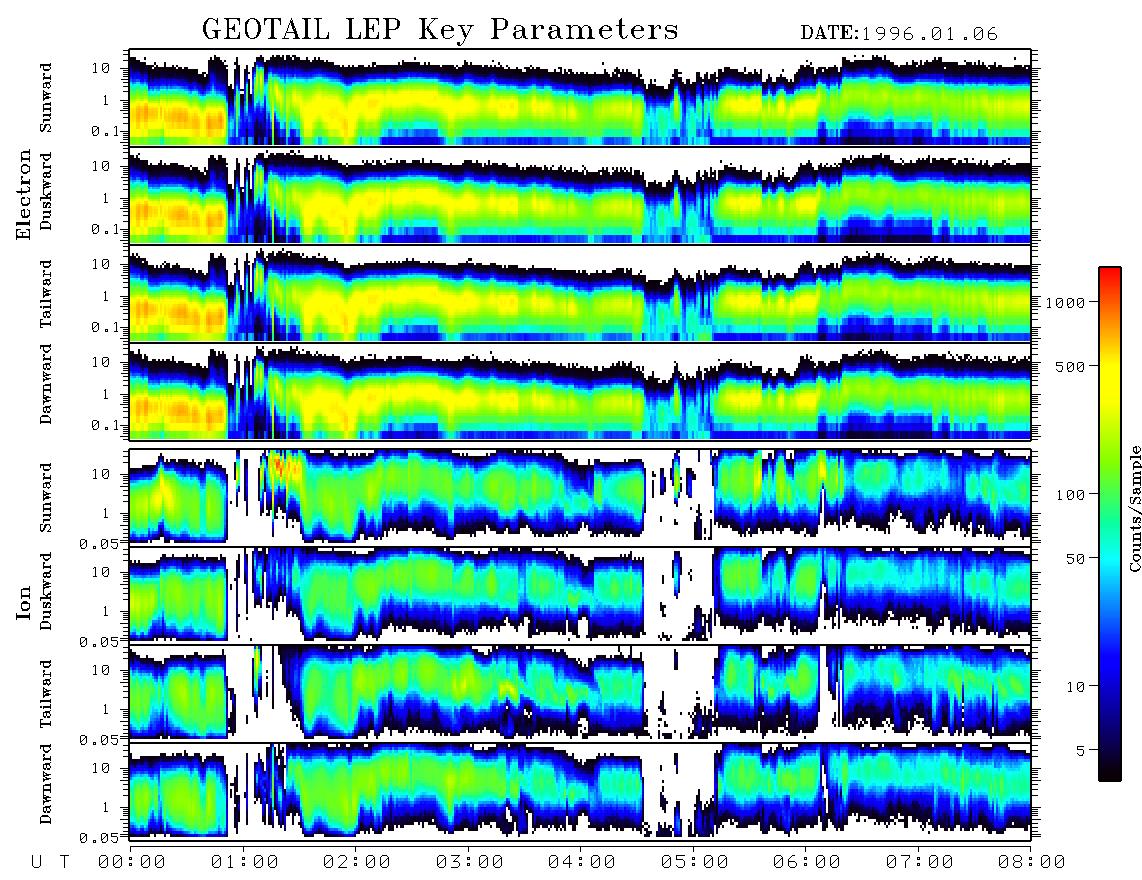The image size is (1142, 880).
Task: Select the Electron "Dawnward" panel label
Action: 46,384
